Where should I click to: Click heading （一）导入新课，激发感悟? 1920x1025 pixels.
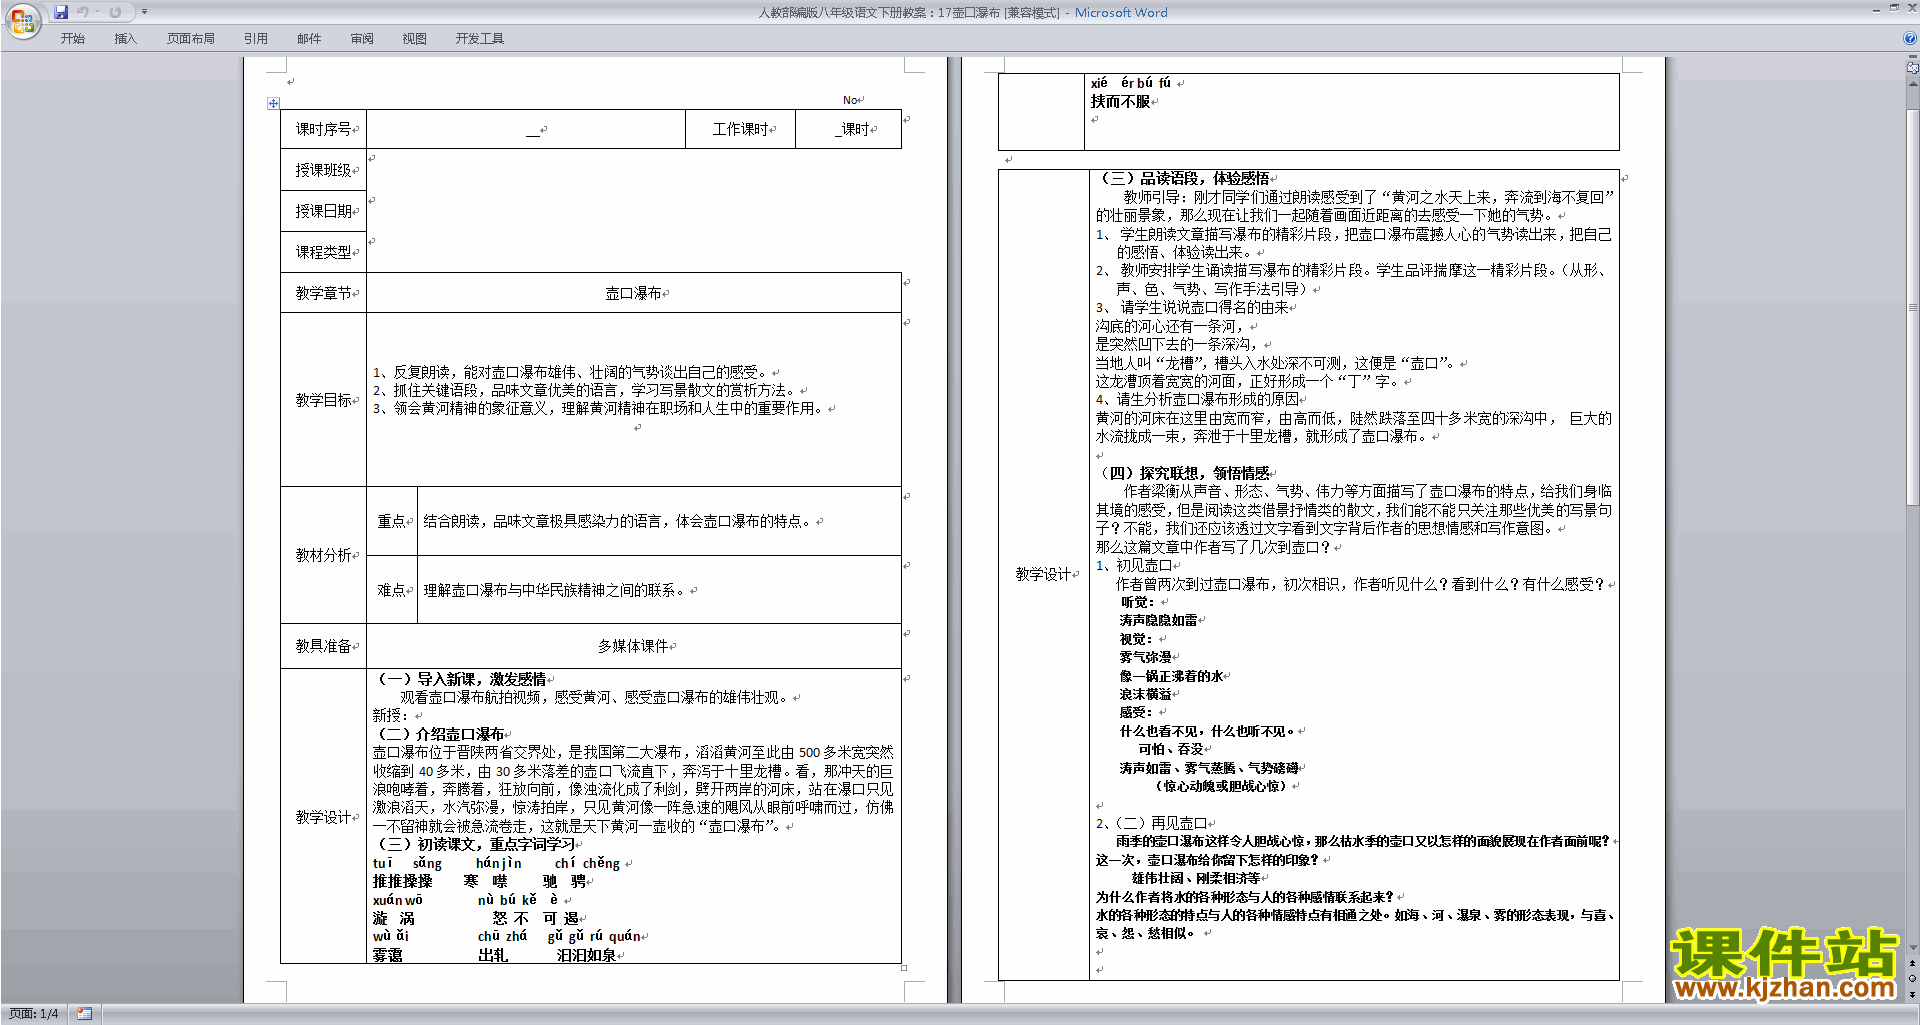[x=462, y=679]
